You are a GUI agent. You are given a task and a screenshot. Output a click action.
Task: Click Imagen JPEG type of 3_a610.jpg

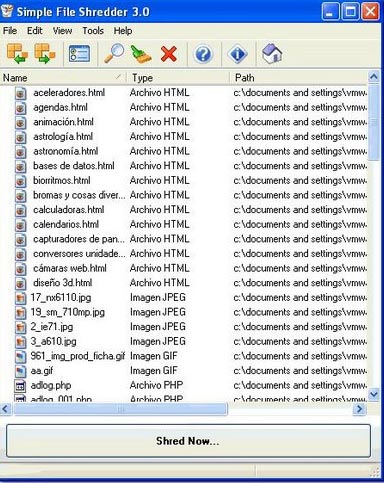[158, 342]
